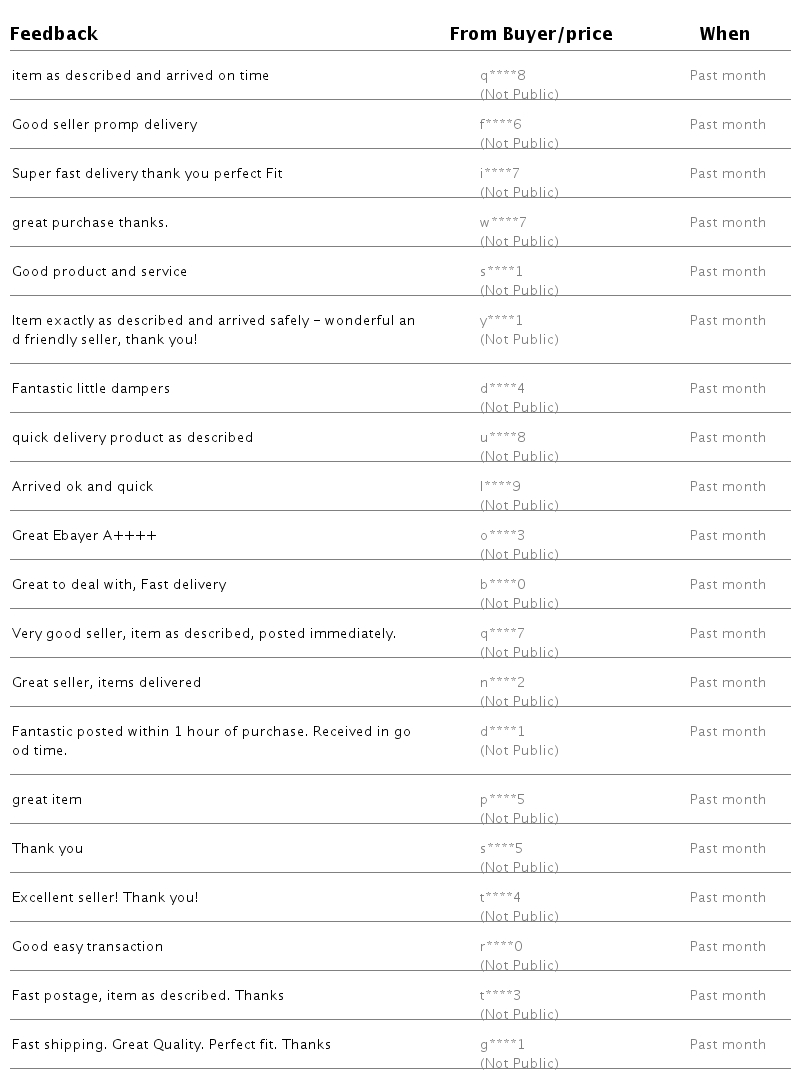
Task: Select the "Great Ebayer A++++" comment
Action: [84, 536]
